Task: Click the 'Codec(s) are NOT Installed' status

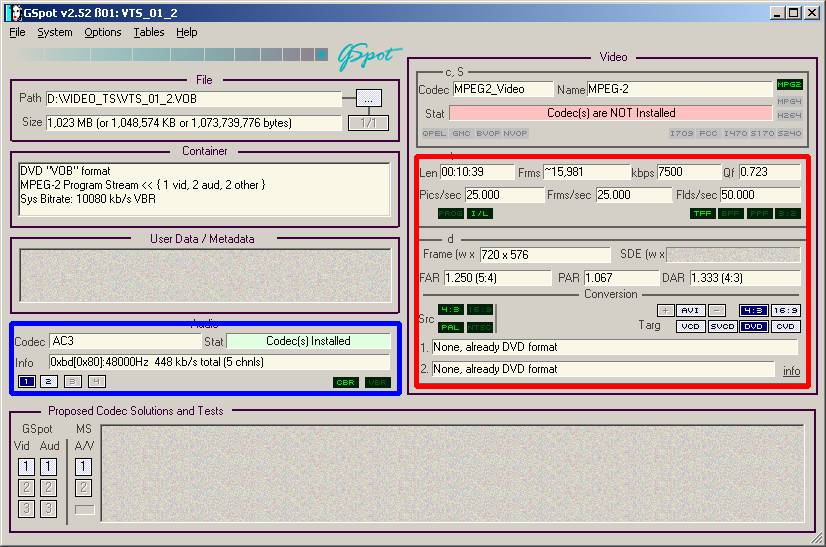Action: [x=611, y=113]
